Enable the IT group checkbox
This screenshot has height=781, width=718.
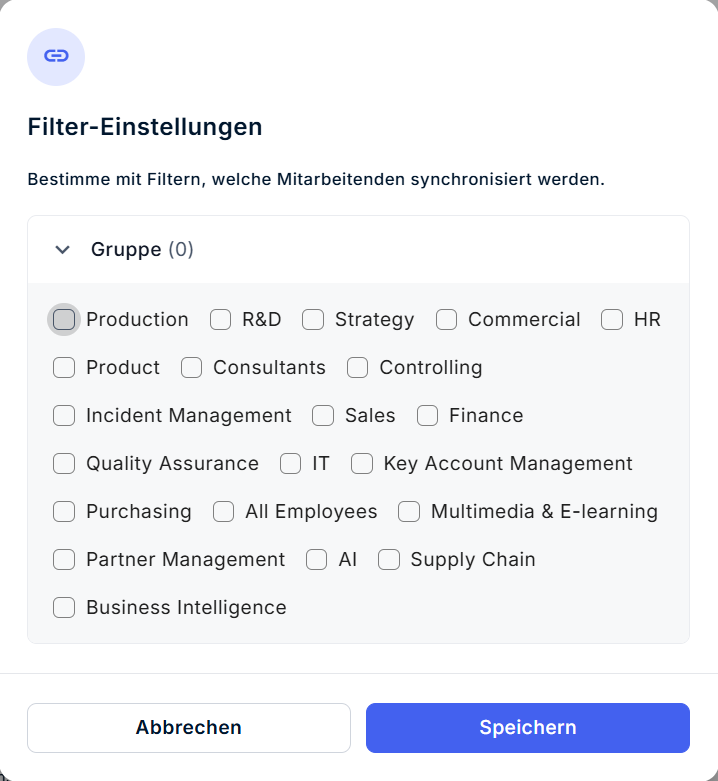point(291,464)
